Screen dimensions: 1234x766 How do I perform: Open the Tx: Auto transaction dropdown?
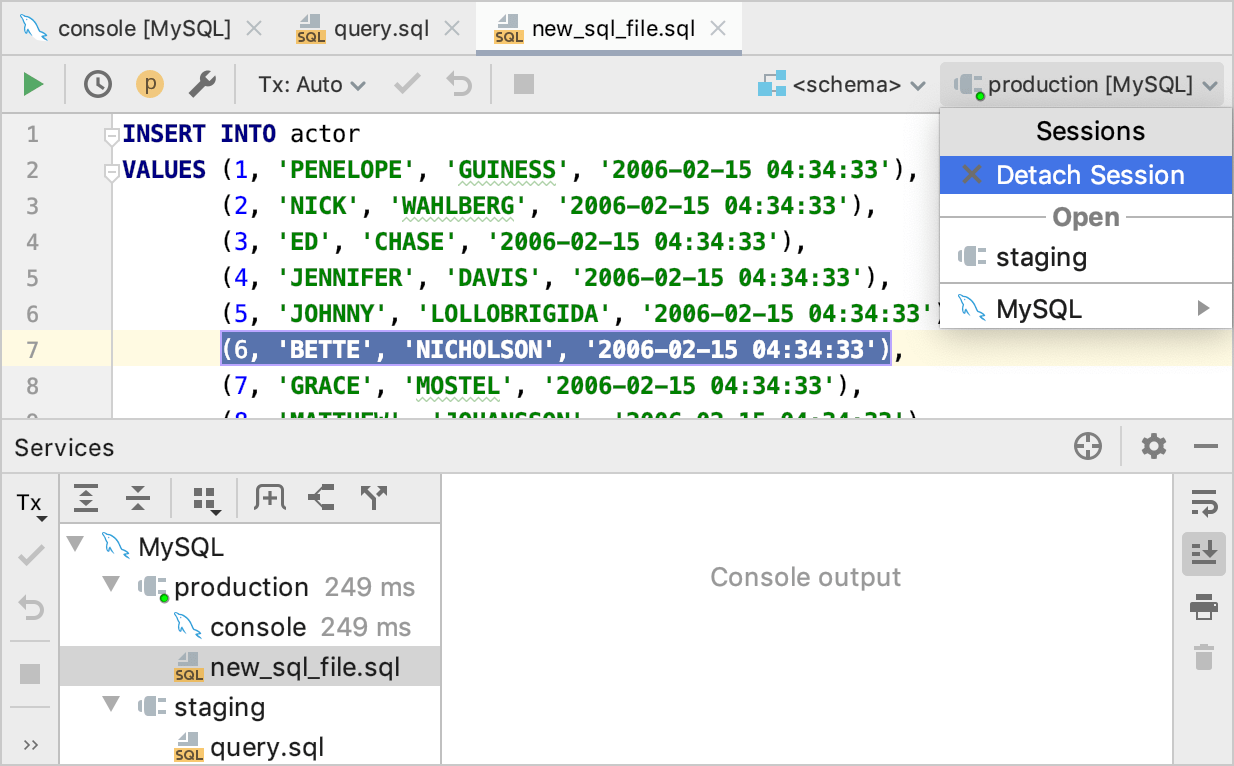coord(312,85)
